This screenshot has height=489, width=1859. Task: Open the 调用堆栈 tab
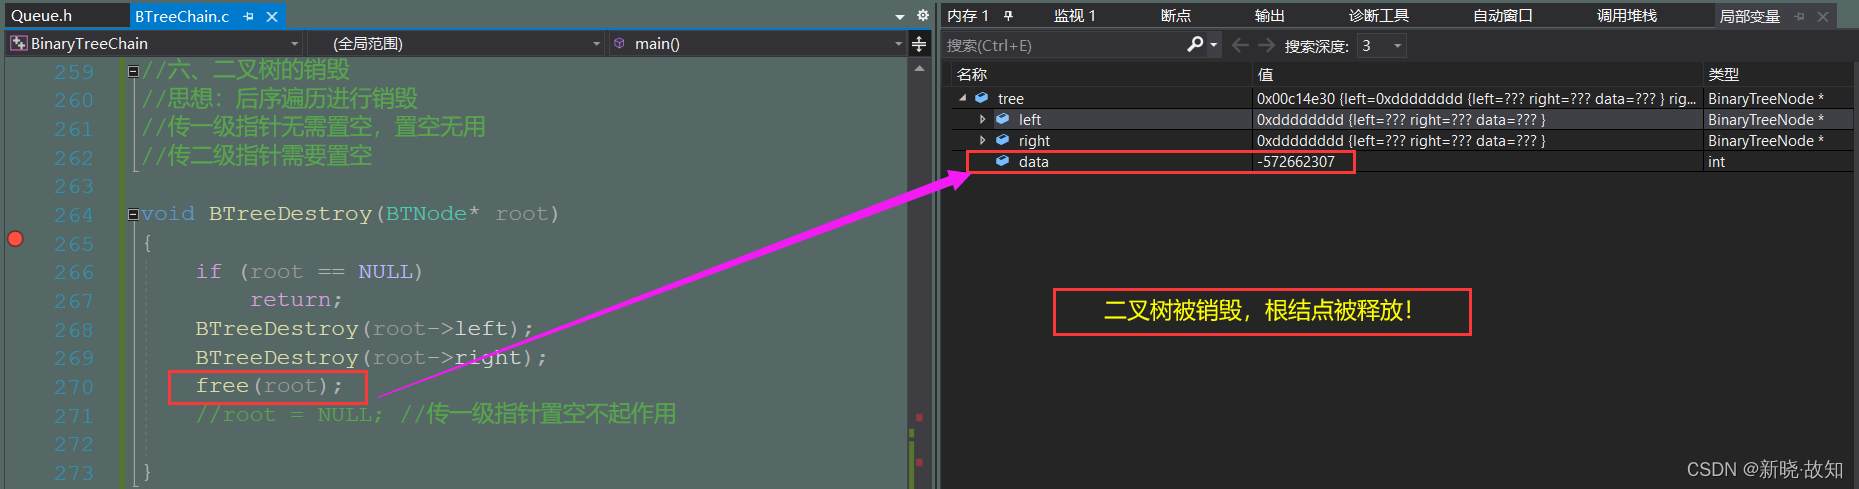point(1626,16)
